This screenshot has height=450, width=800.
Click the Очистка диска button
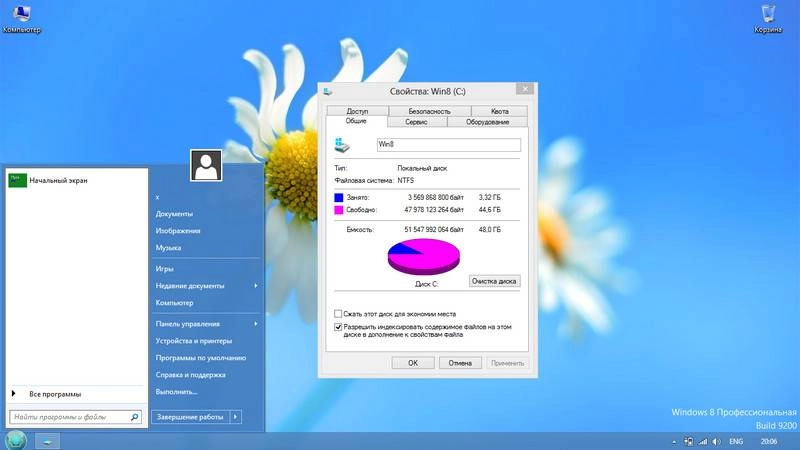coord(494,281)
